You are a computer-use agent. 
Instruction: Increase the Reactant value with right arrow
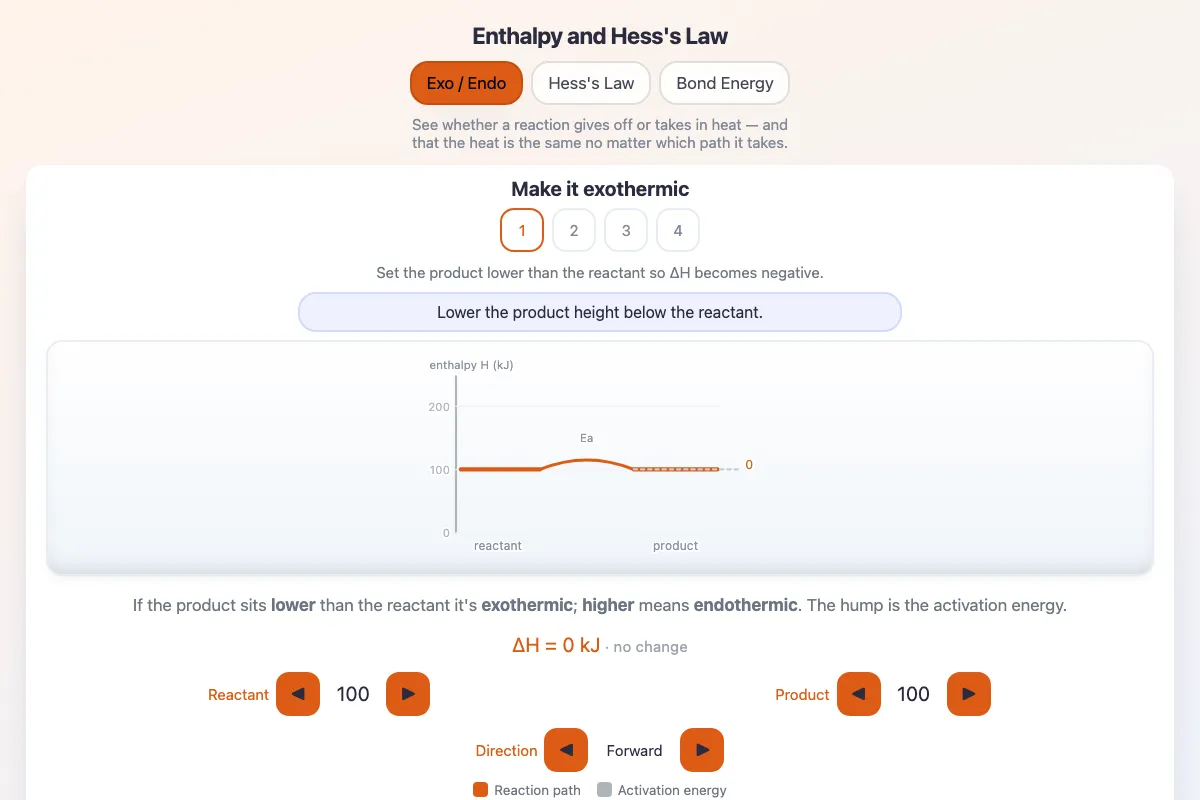click(x=408, y=694)
